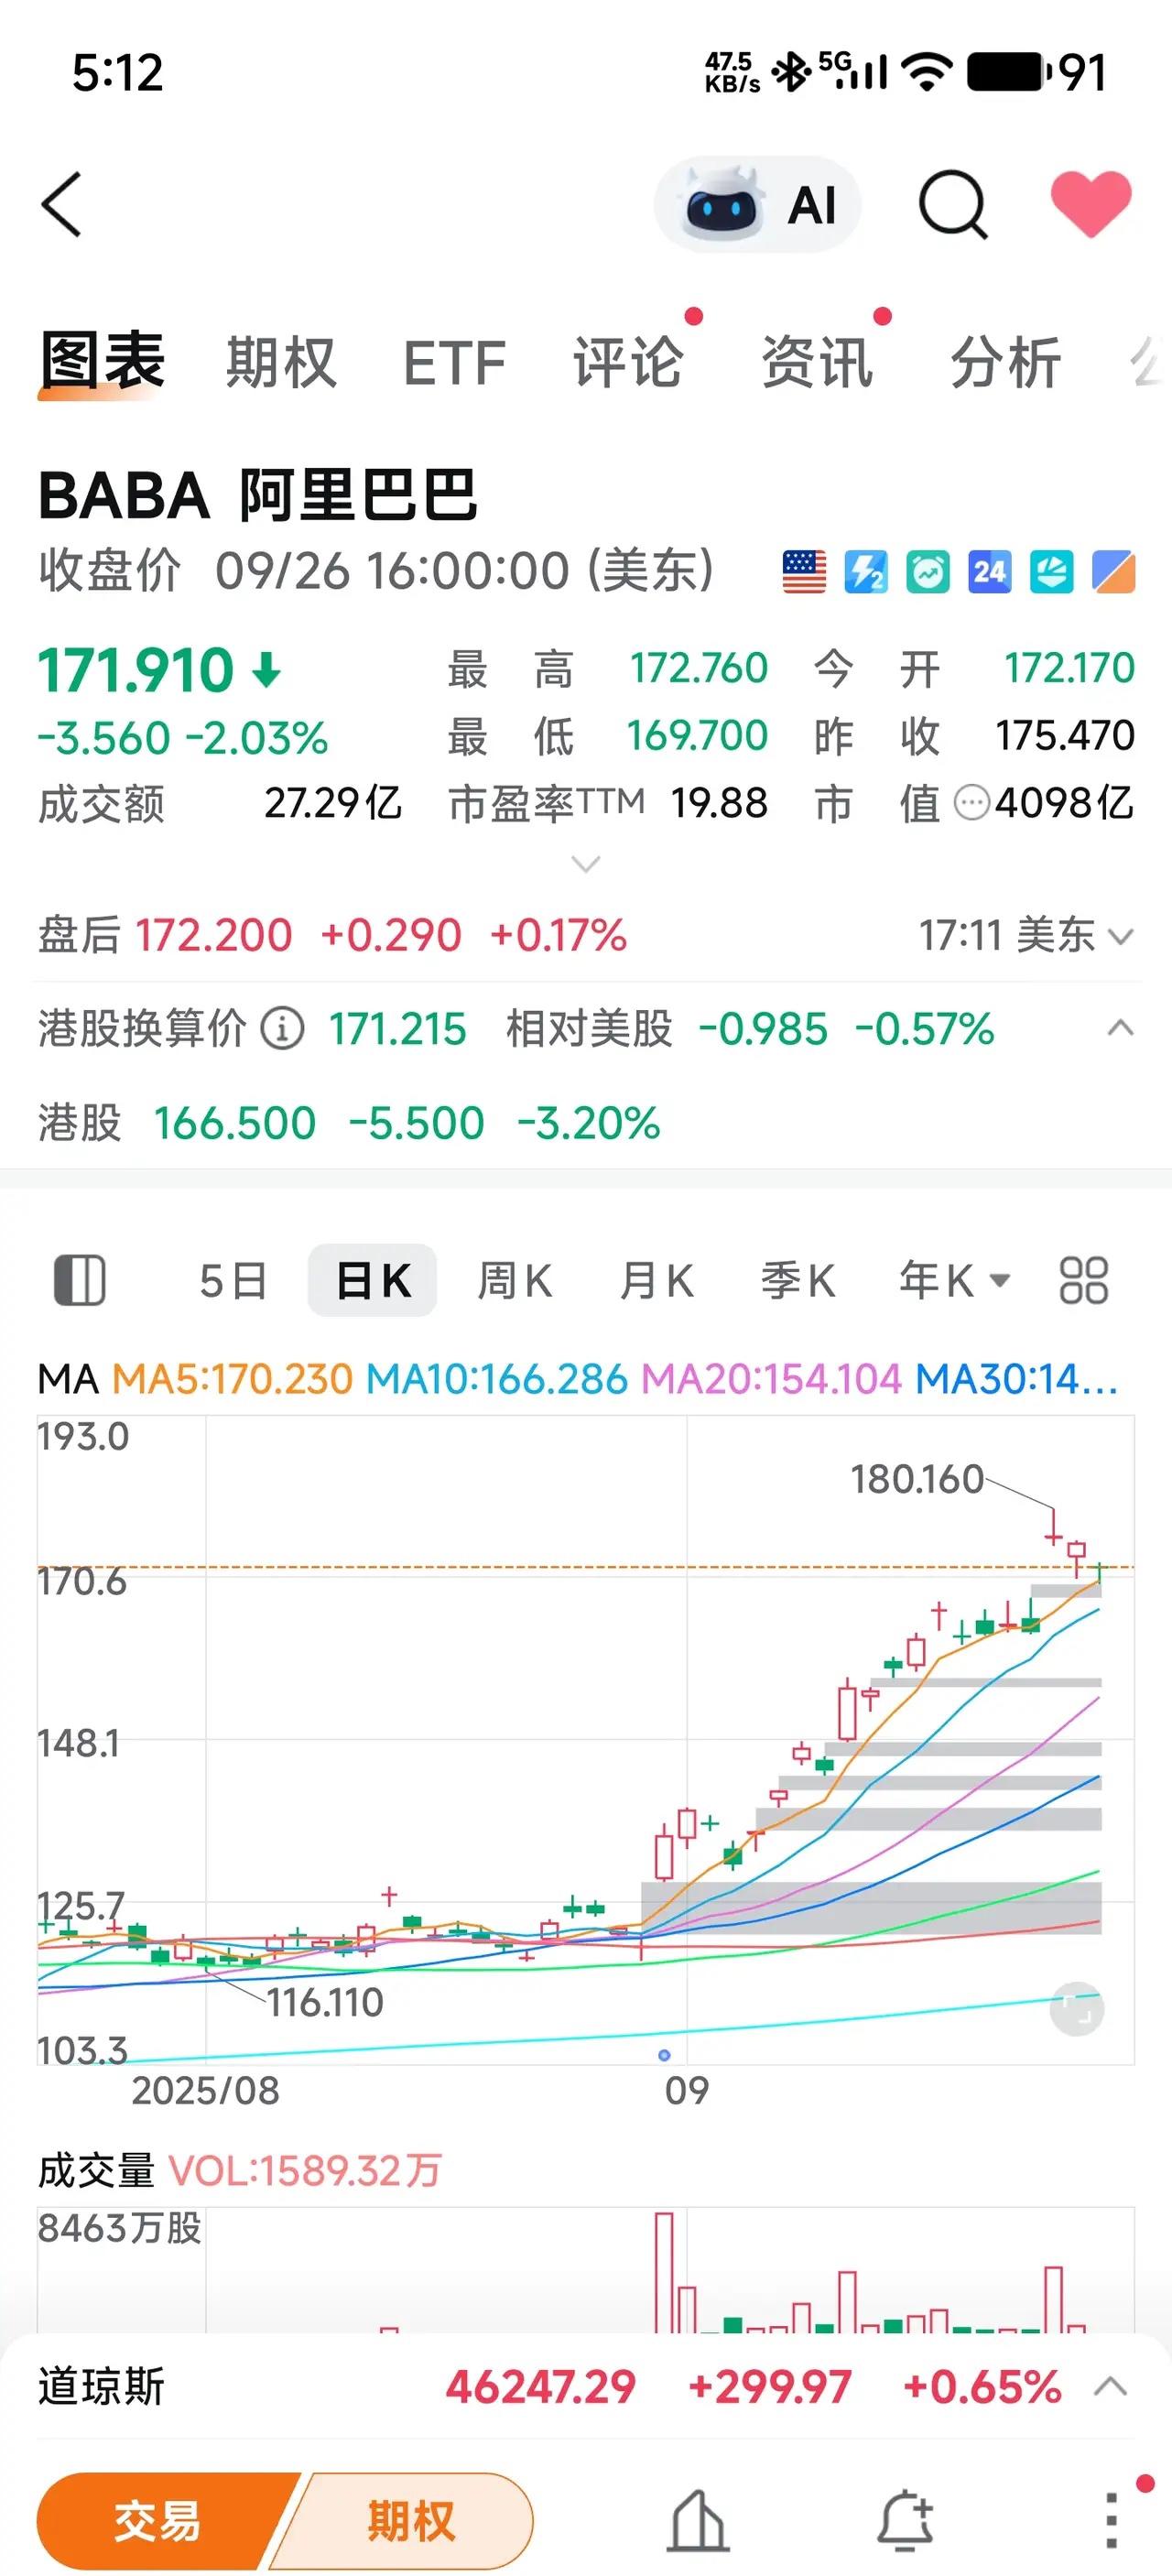Select the 日K chart period
Viewport: 1172px width, 2576px height.
pyautogui.click(x=372, y=1281)
